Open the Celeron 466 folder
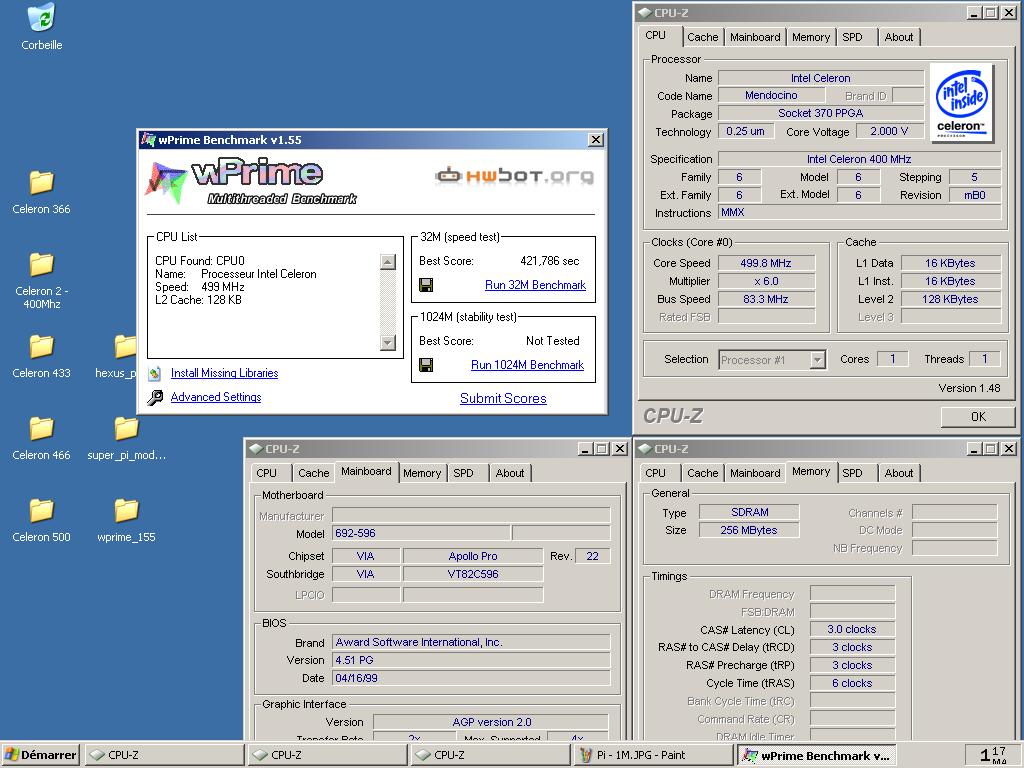The image size is (1024, 768). pyautogui.click(x=42, y=428)
